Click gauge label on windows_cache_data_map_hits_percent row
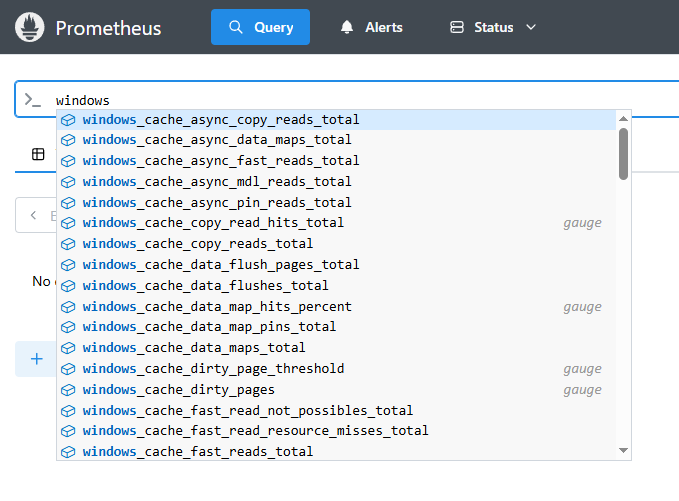This screenshot has height=501, width=679. [x=582, y=307]
